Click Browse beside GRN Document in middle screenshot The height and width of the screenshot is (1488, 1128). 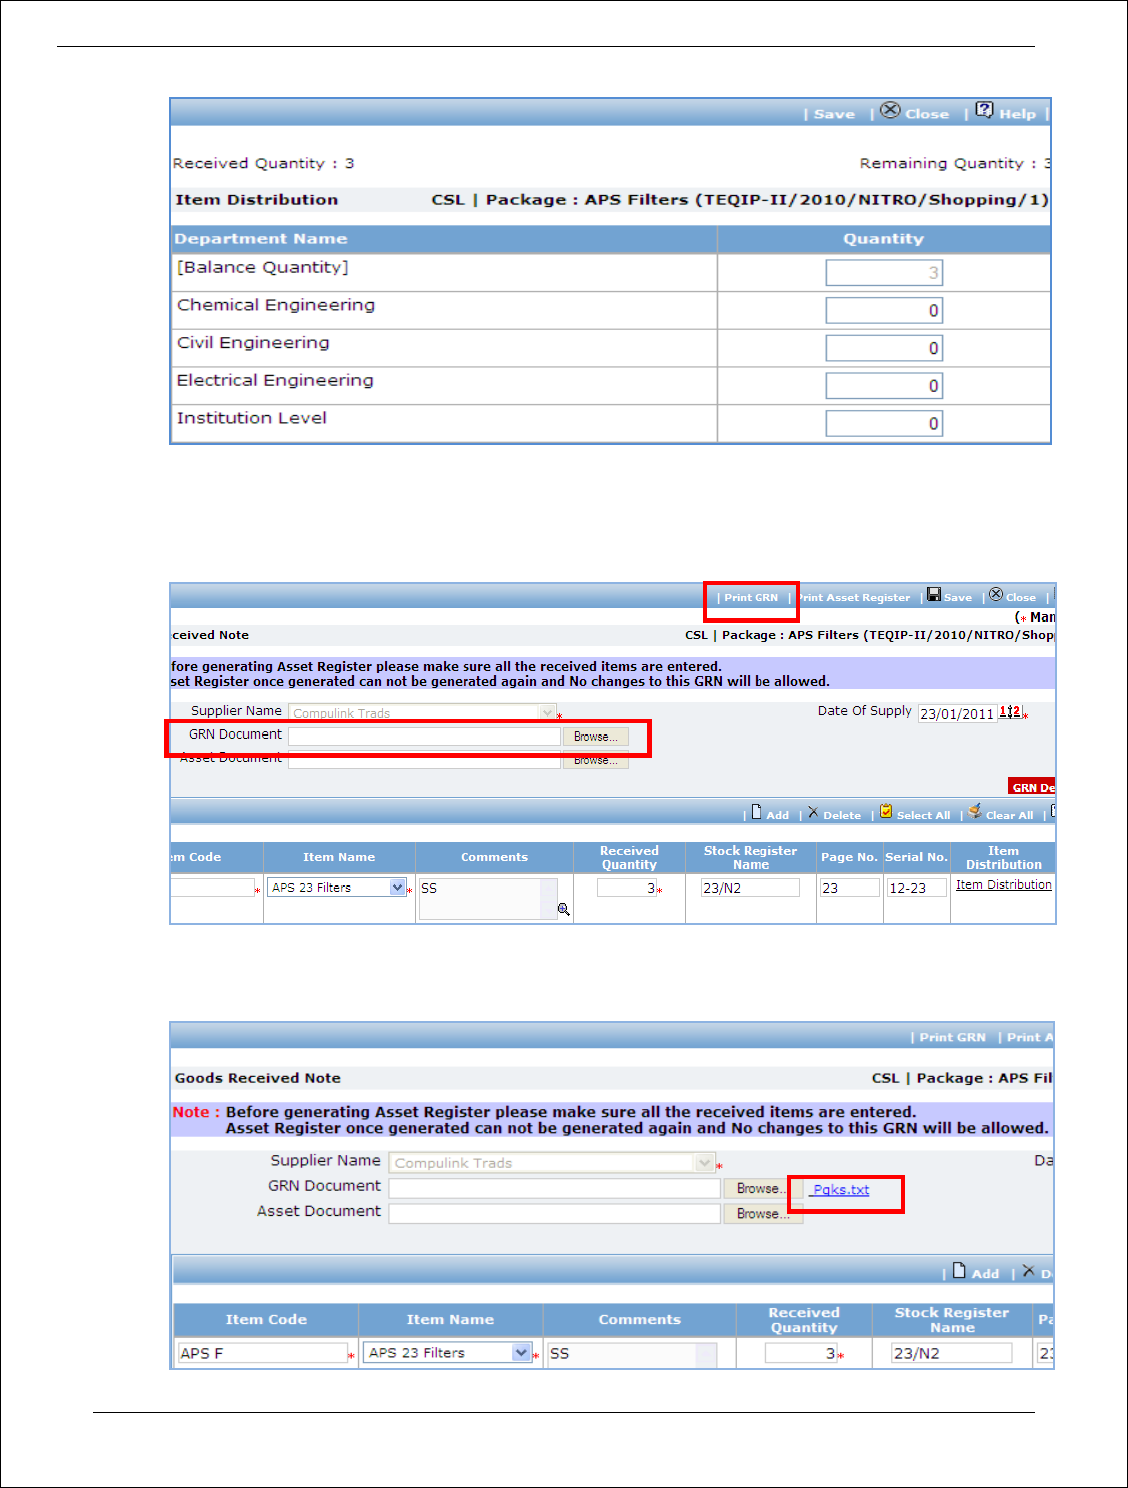click(x=595, y=737)
